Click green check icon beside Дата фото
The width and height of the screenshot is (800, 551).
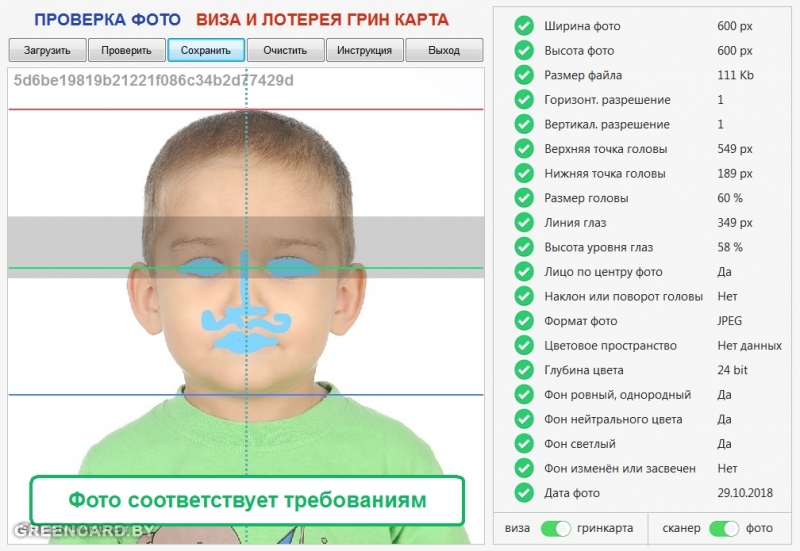pos(524,492)
